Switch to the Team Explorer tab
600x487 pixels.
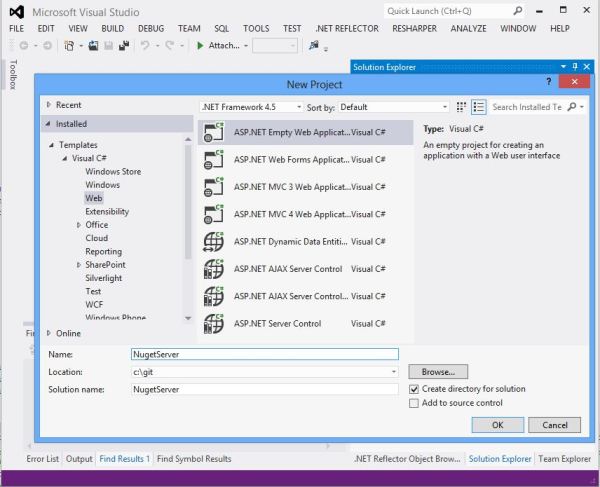(x=564, y=459)
